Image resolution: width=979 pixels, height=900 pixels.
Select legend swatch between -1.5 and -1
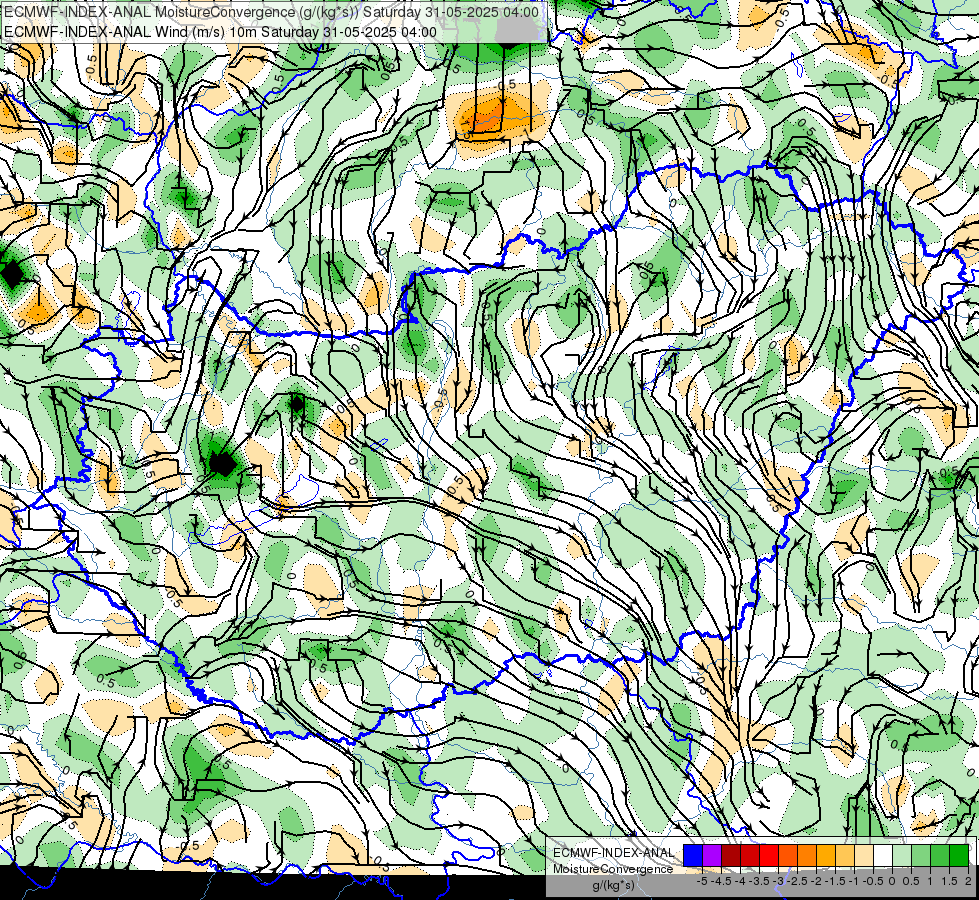[845, 855]
